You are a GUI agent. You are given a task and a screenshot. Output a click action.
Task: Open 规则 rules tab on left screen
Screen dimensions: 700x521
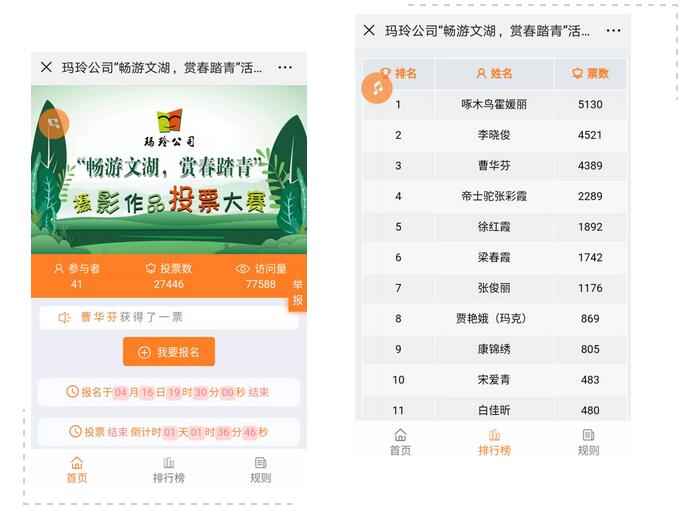coord(260,470)
